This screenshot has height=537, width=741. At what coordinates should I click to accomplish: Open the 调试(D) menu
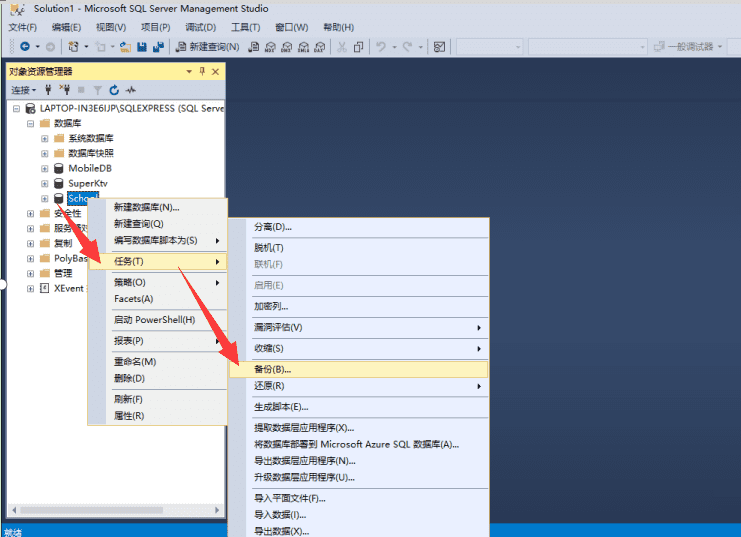[x=200, y=27]
